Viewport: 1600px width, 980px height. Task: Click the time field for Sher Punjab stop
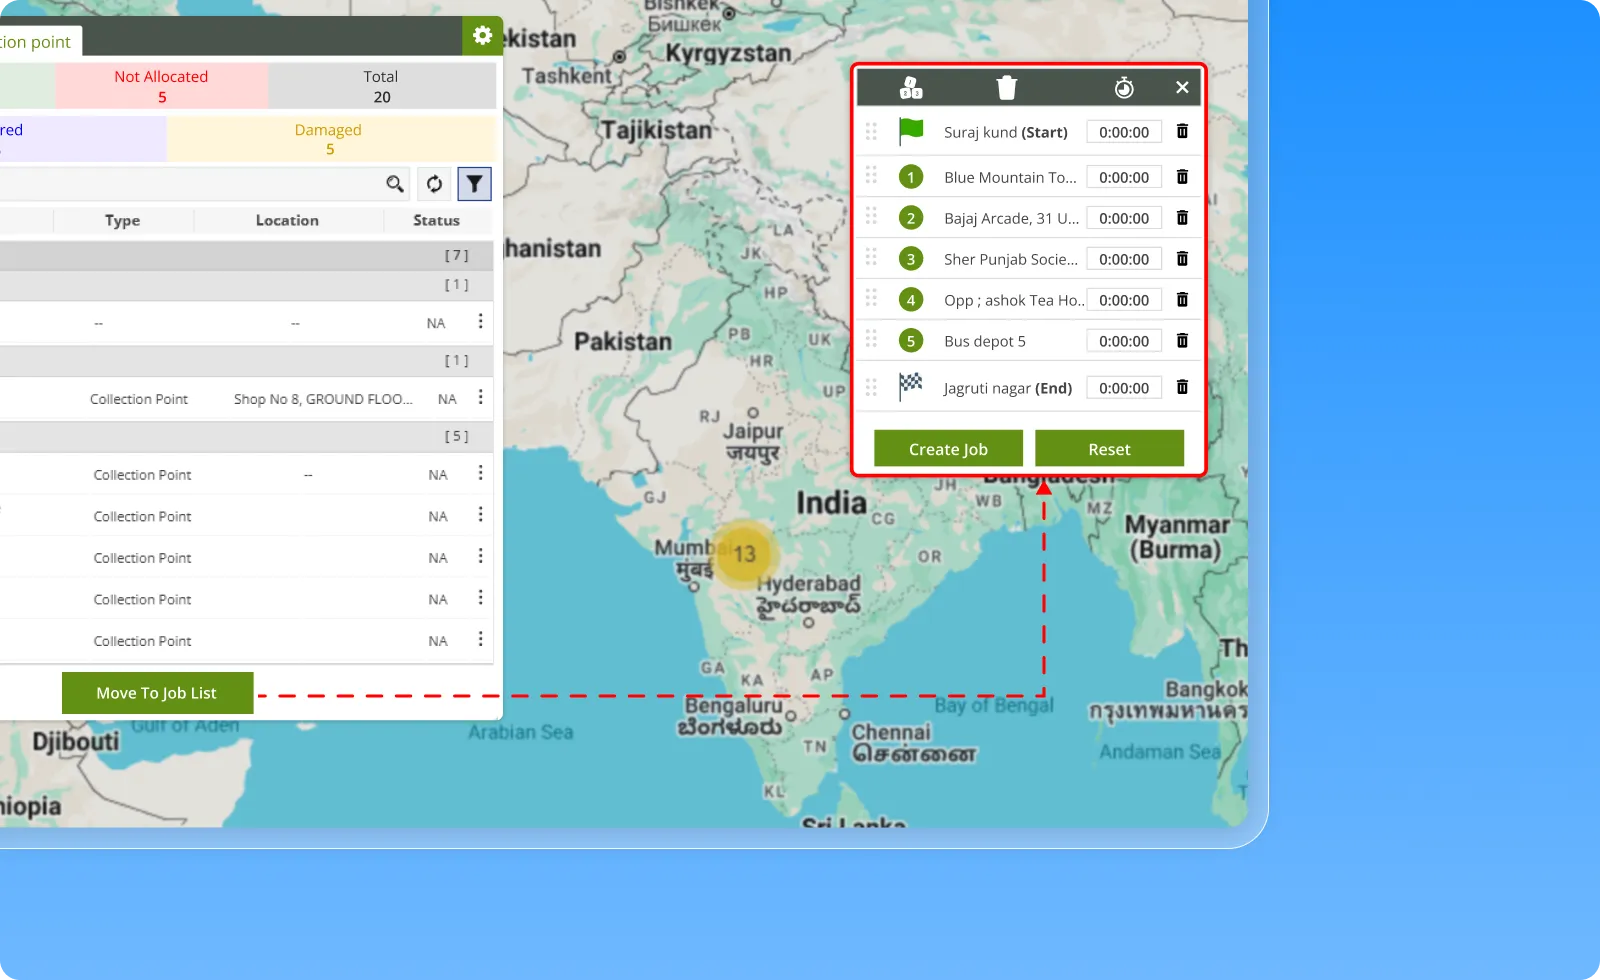coord(1124,259)
